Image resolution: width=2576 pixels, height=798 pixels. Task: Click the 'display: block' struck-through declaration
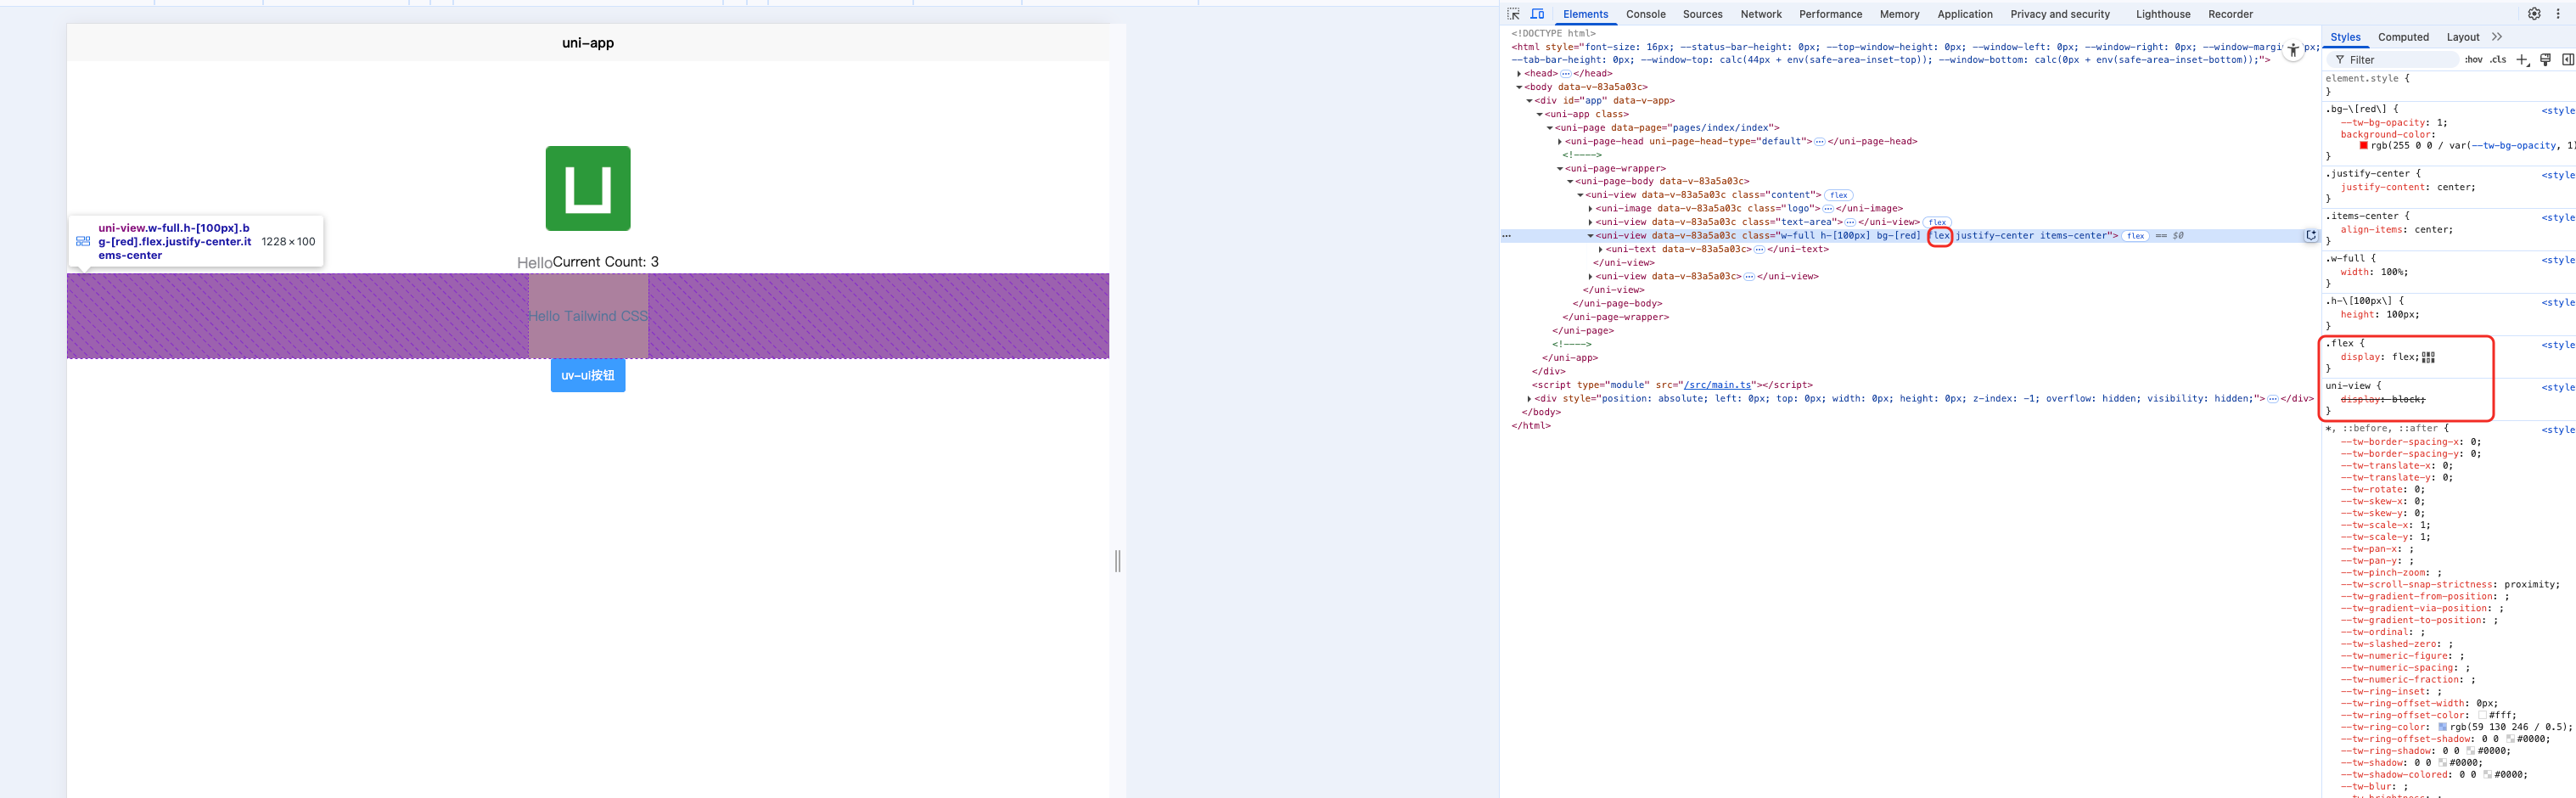click(x=2383, y=399)
